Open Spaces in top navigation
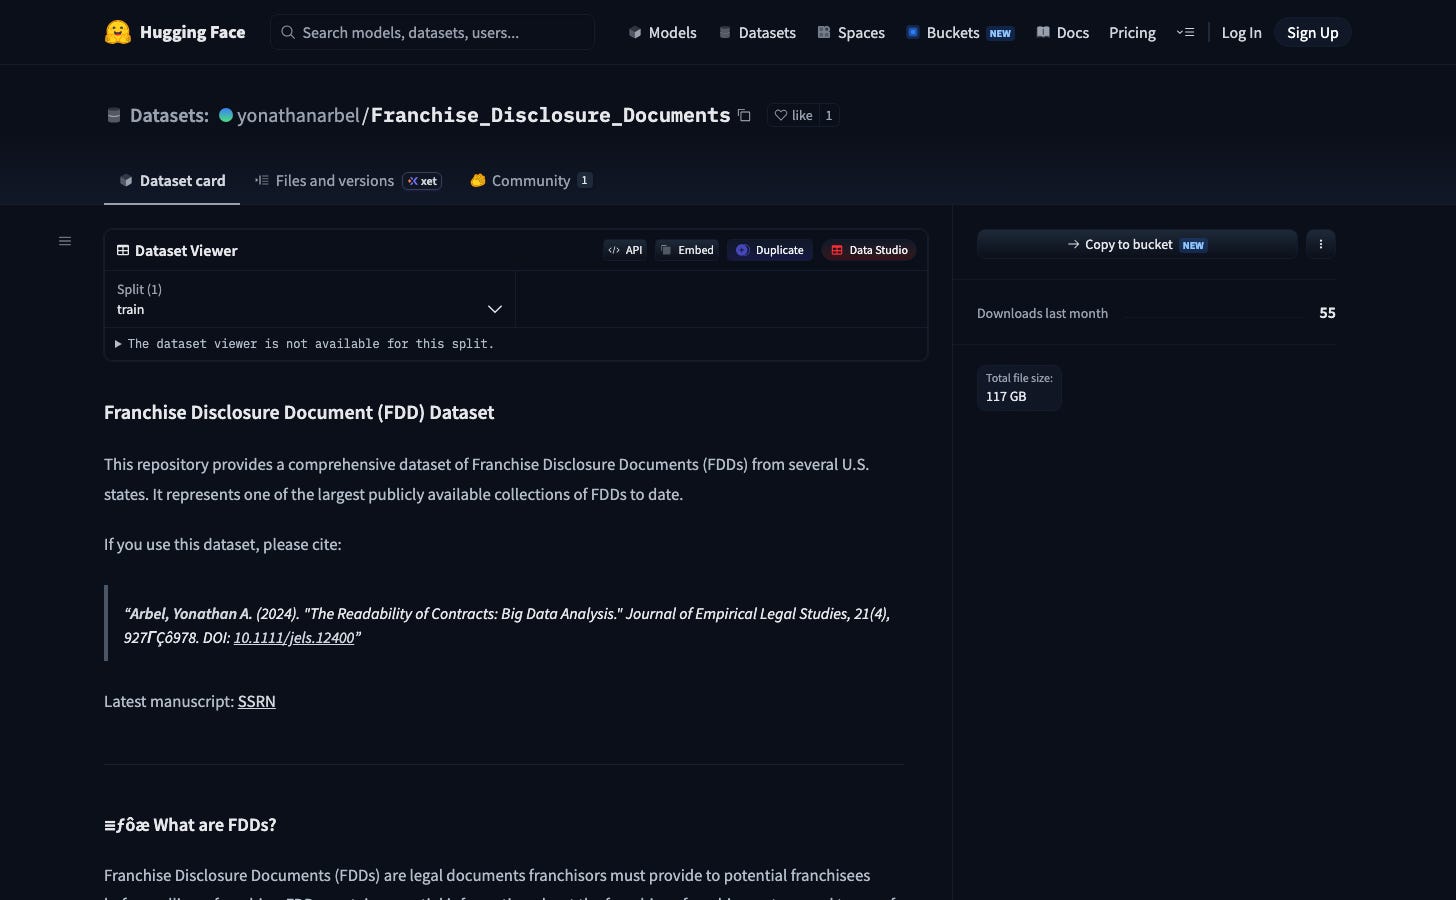Image resolution: width=1456 pixels, height=900 pixels. coord(851,32)
